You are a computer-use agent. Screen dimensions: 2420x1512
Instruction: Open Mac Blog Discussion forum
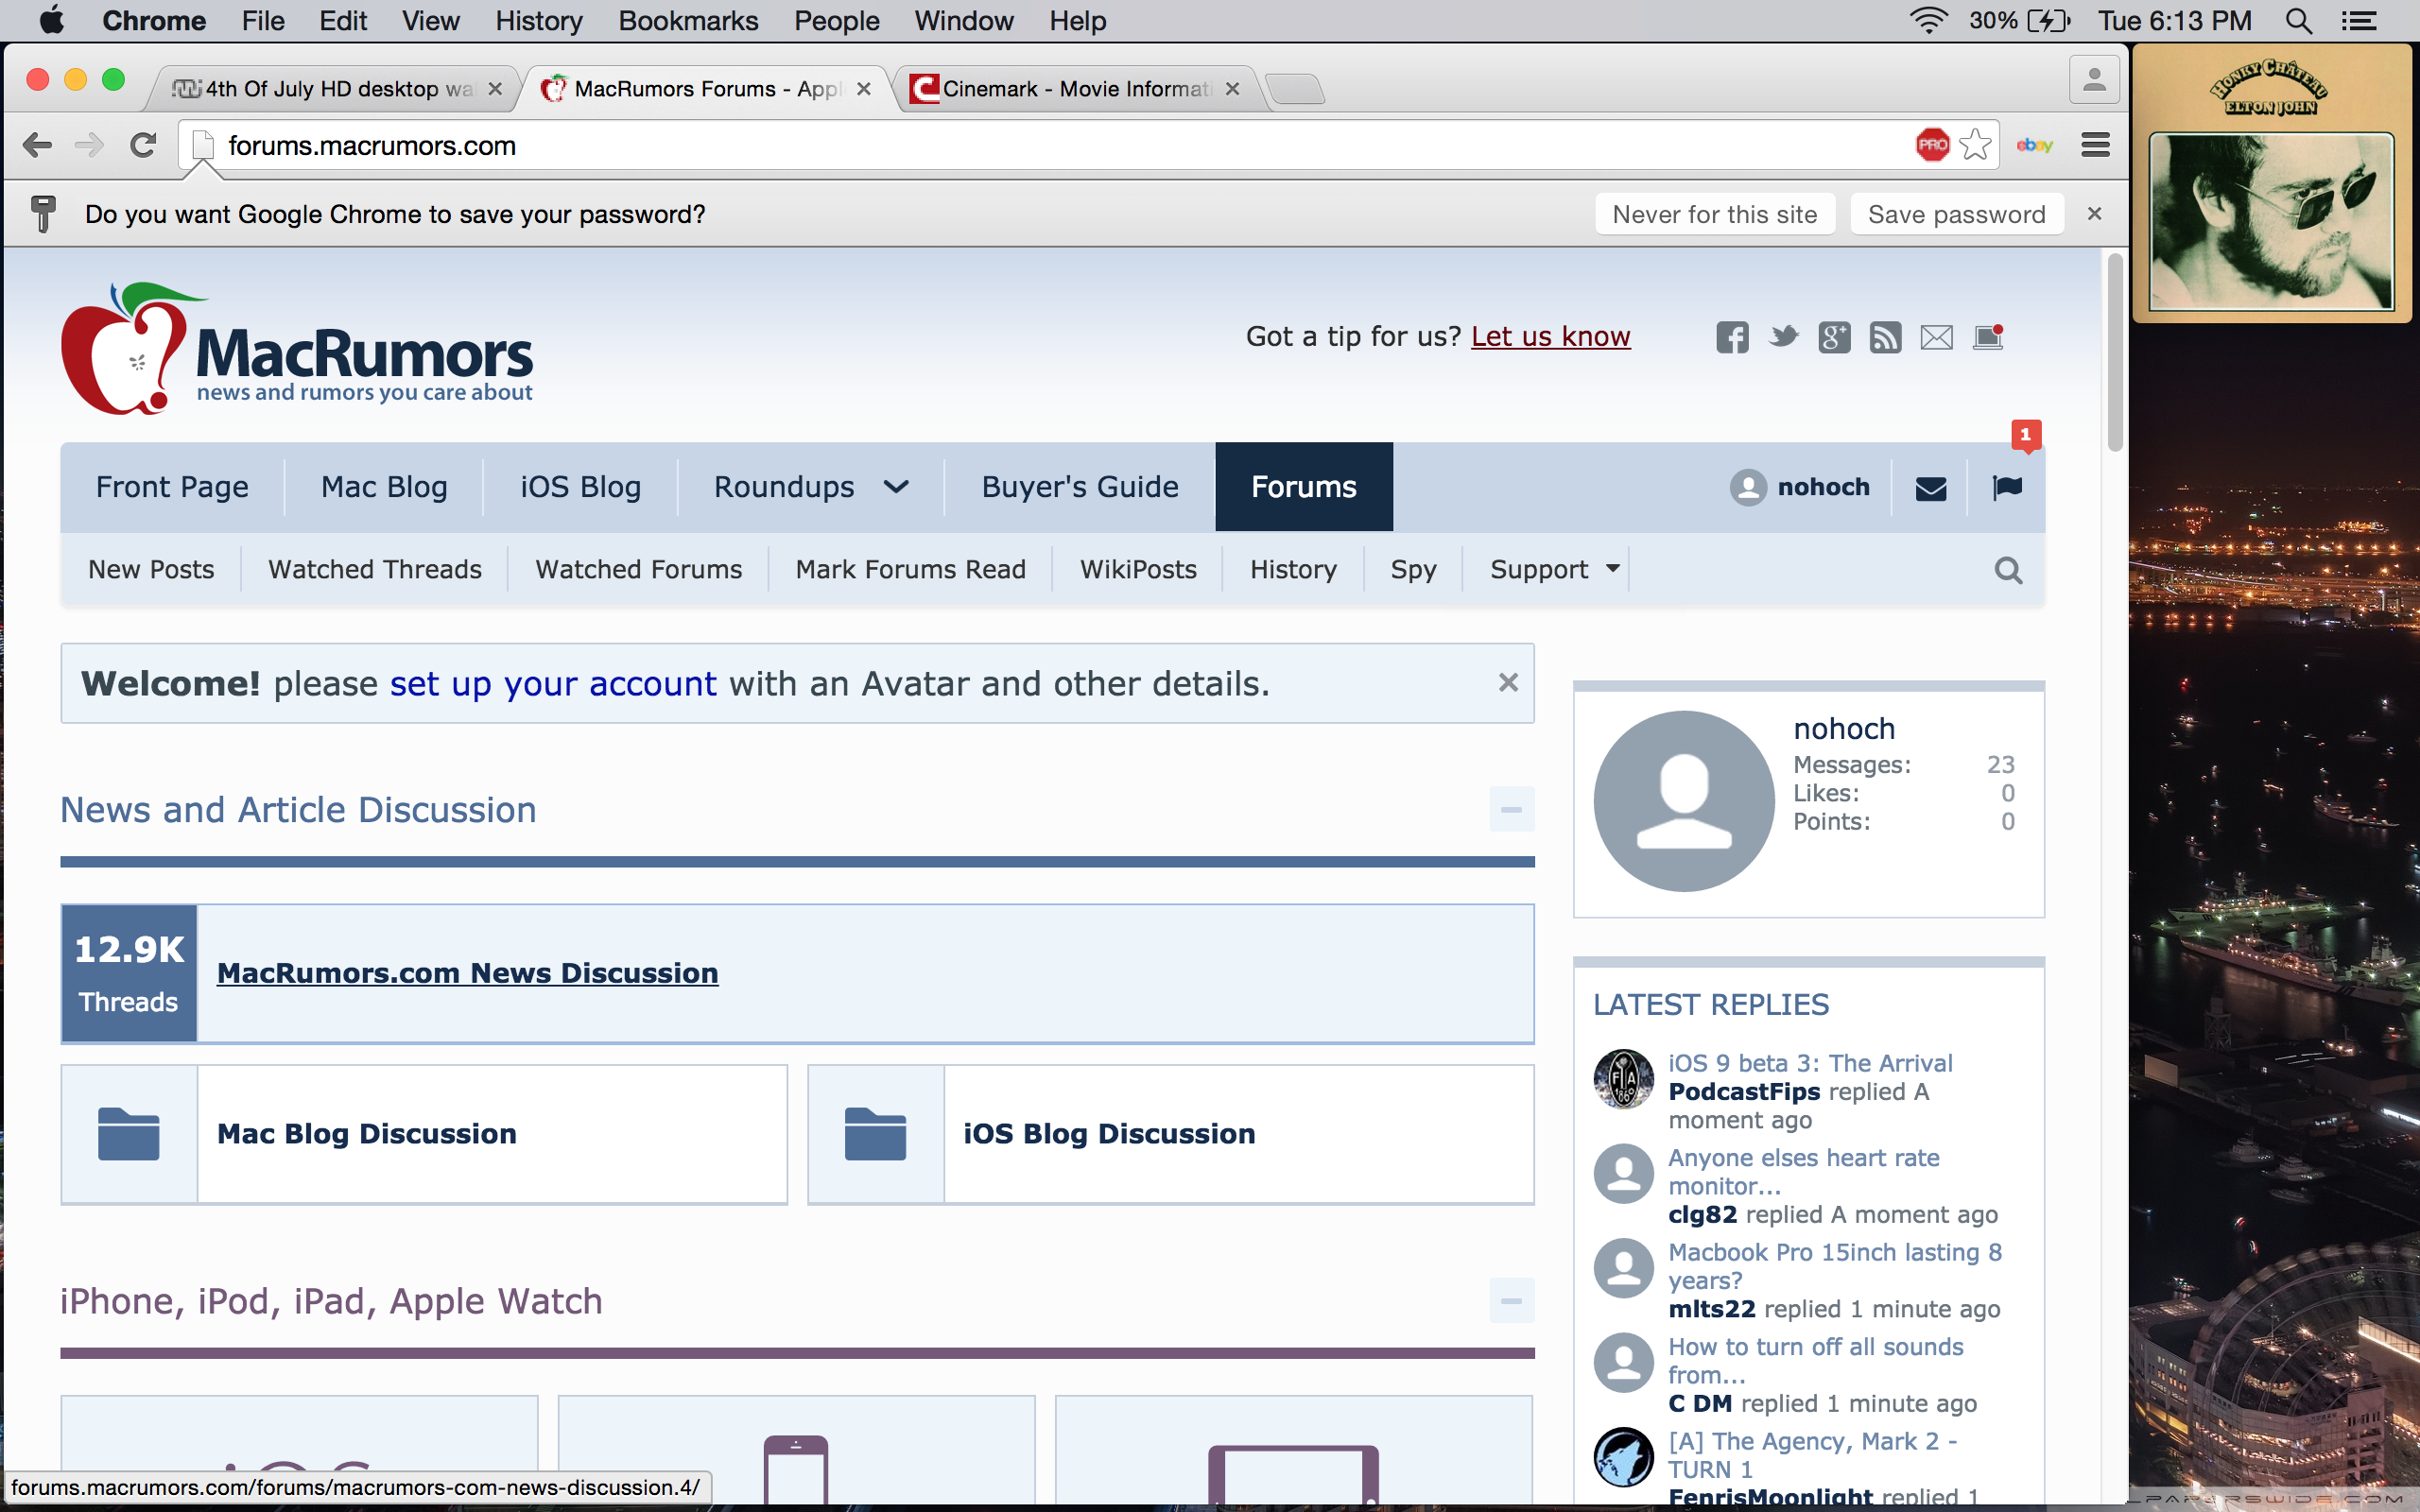click(x=367, y=1134)
